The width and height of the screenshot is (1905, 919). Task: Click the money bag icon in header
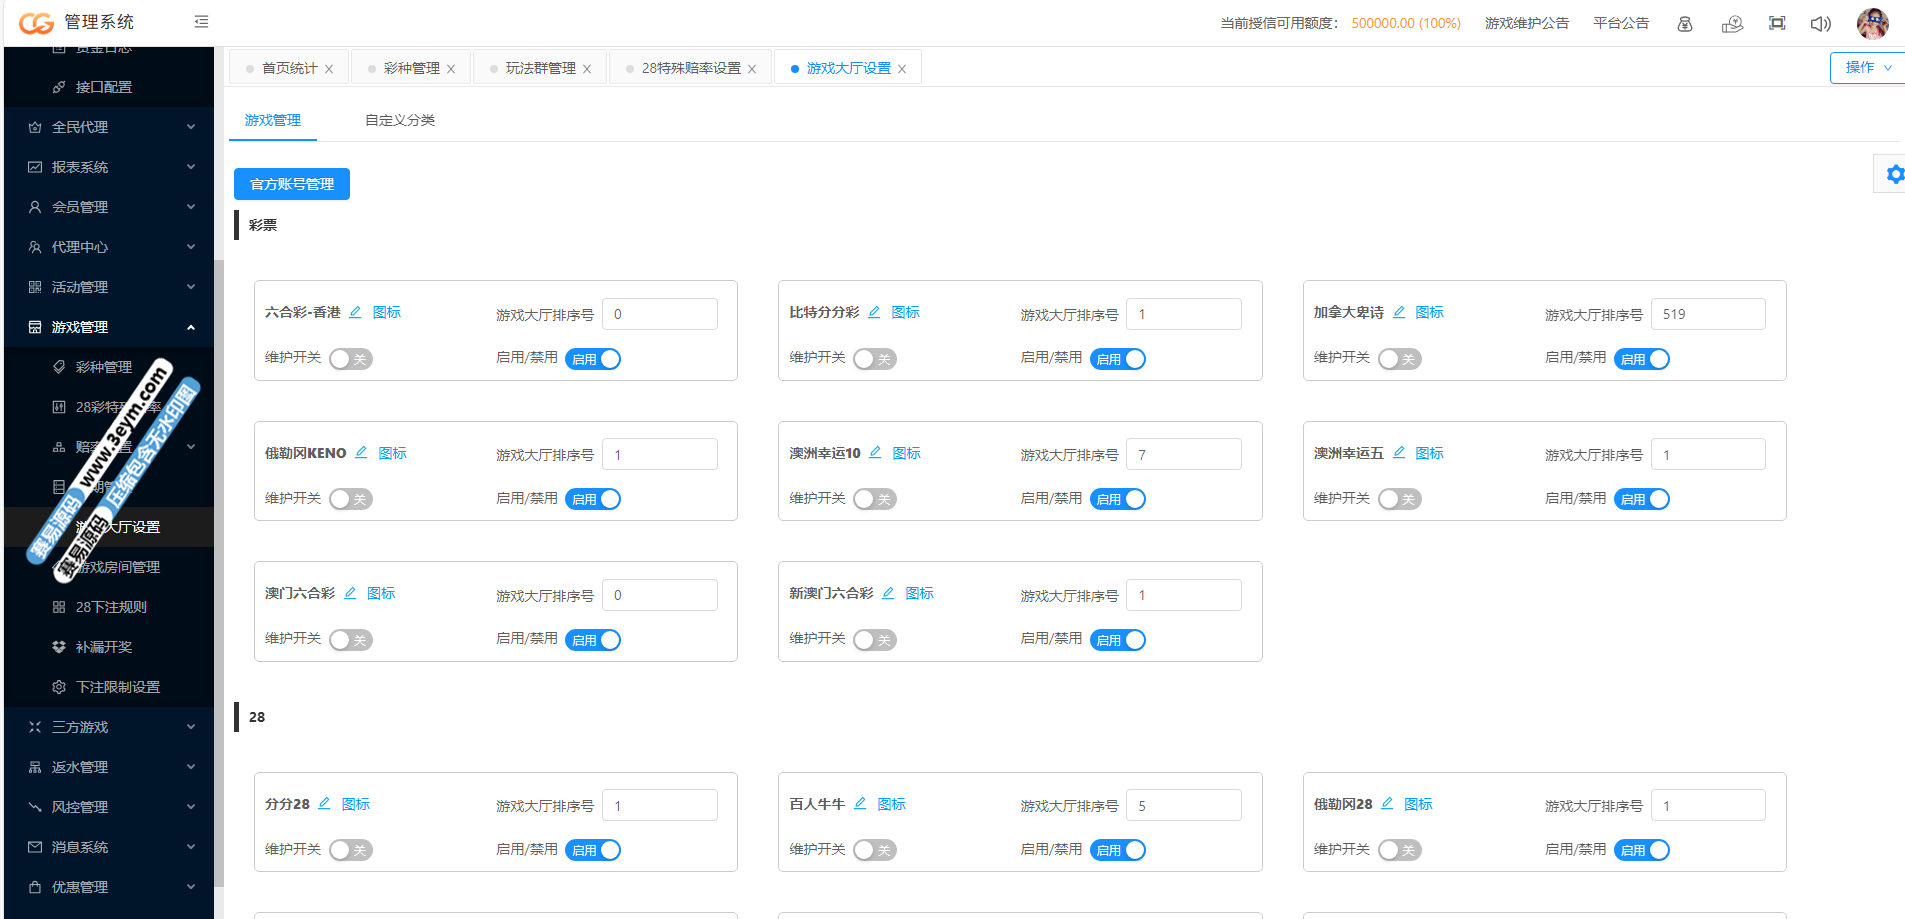click(1685, 24)
